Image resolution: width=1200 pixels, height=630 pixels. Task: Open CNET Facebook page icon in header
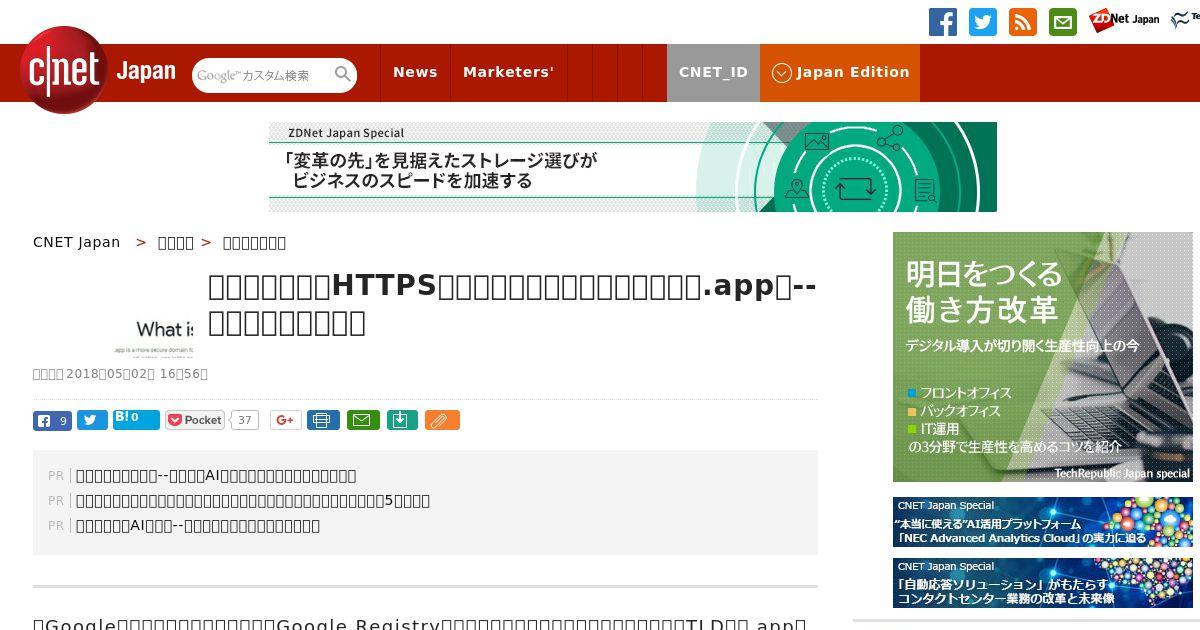pyautogui.click(x=943, y=22)
